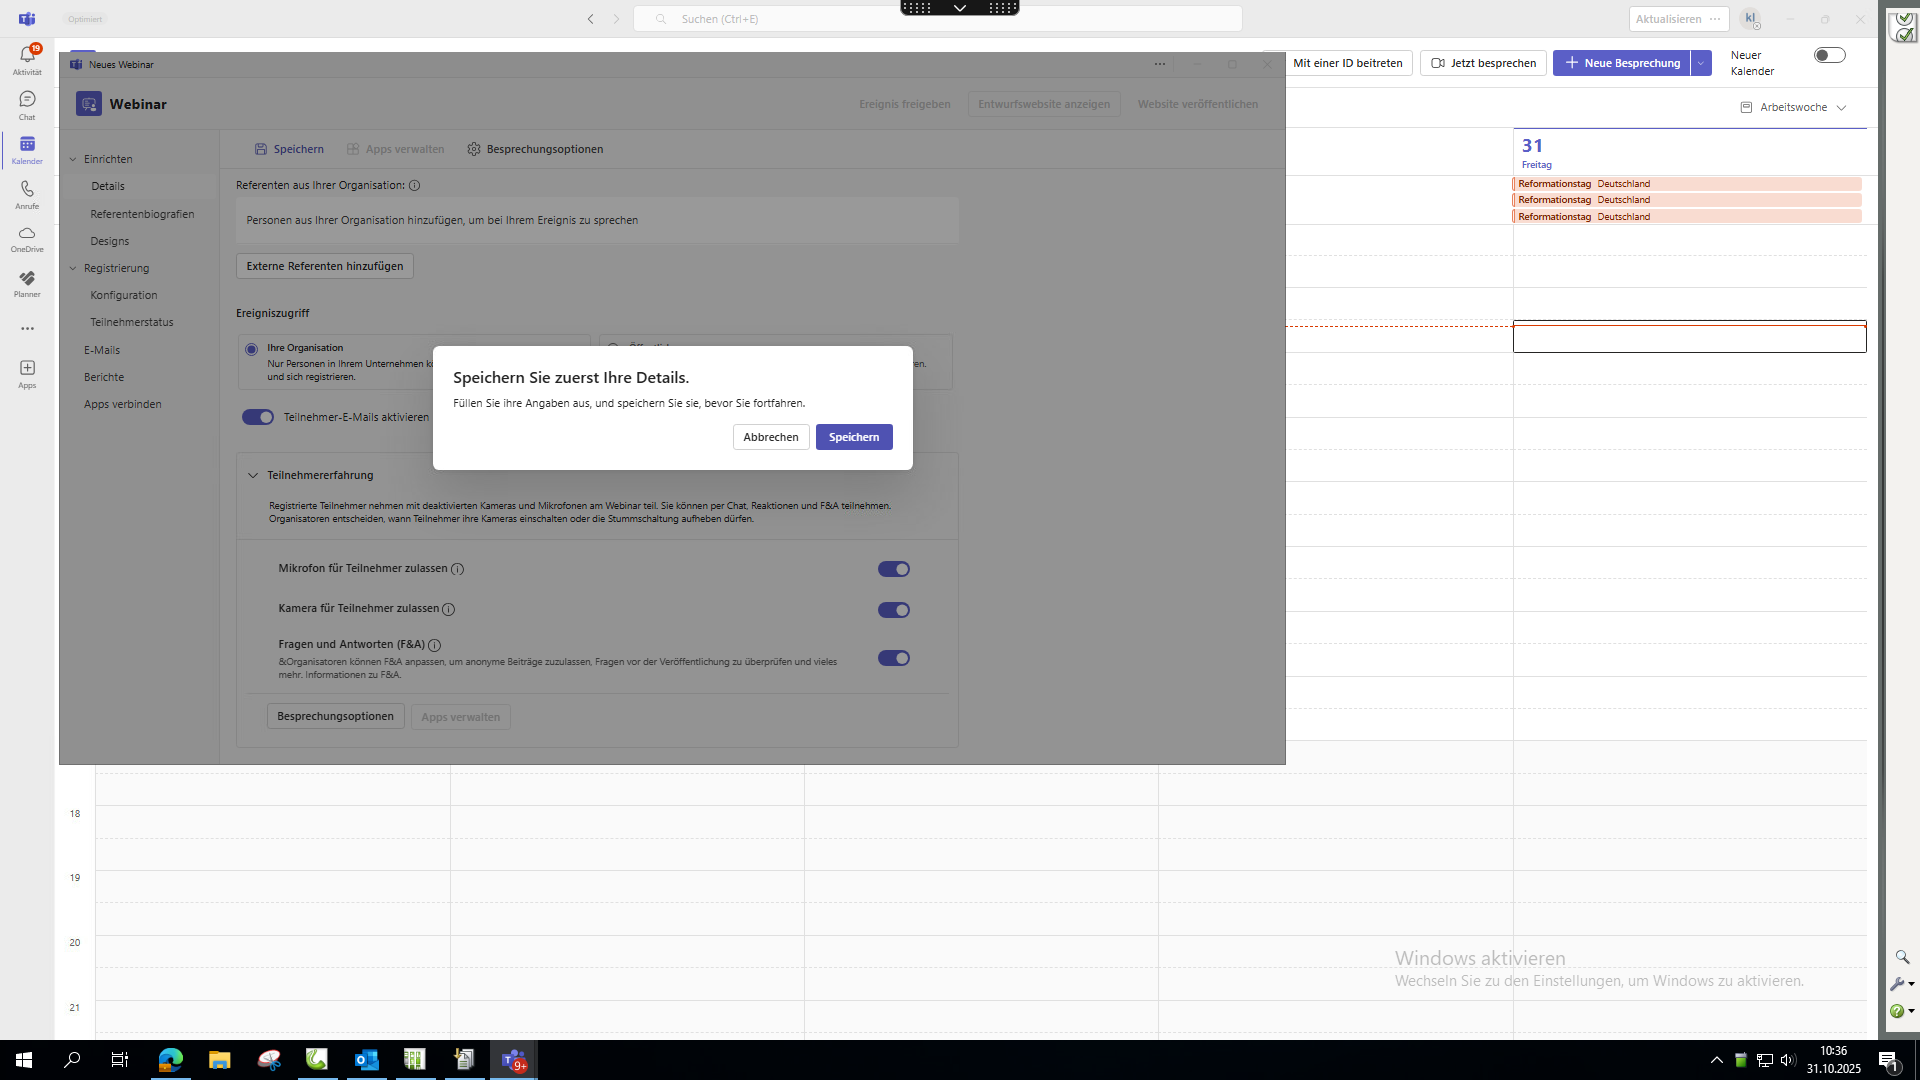
Task: Click Jetzt besprechen button
Action: click(x=1483, y=63)
